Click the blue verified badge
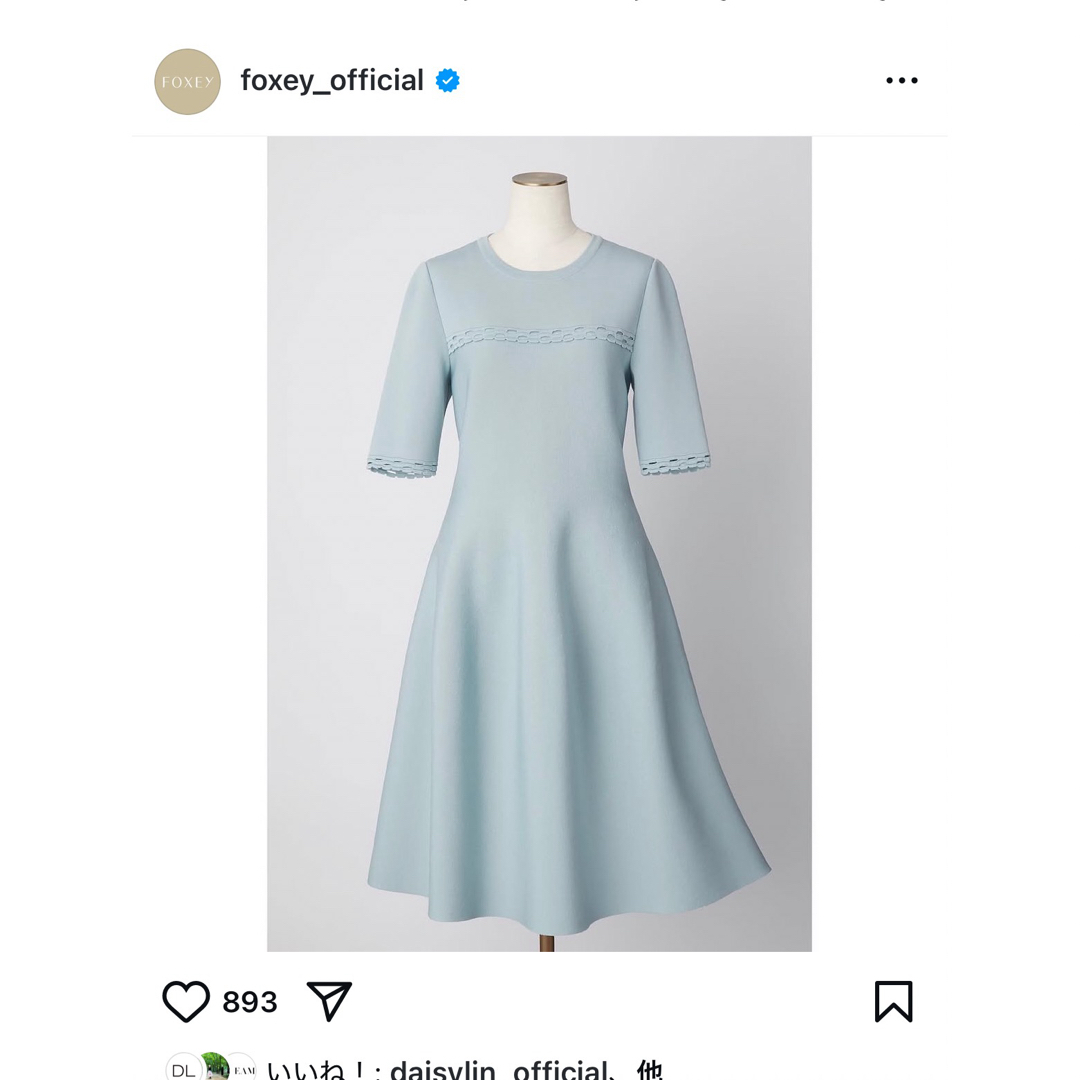Viewport: 1080px width, 1080px height. (448, 81)
